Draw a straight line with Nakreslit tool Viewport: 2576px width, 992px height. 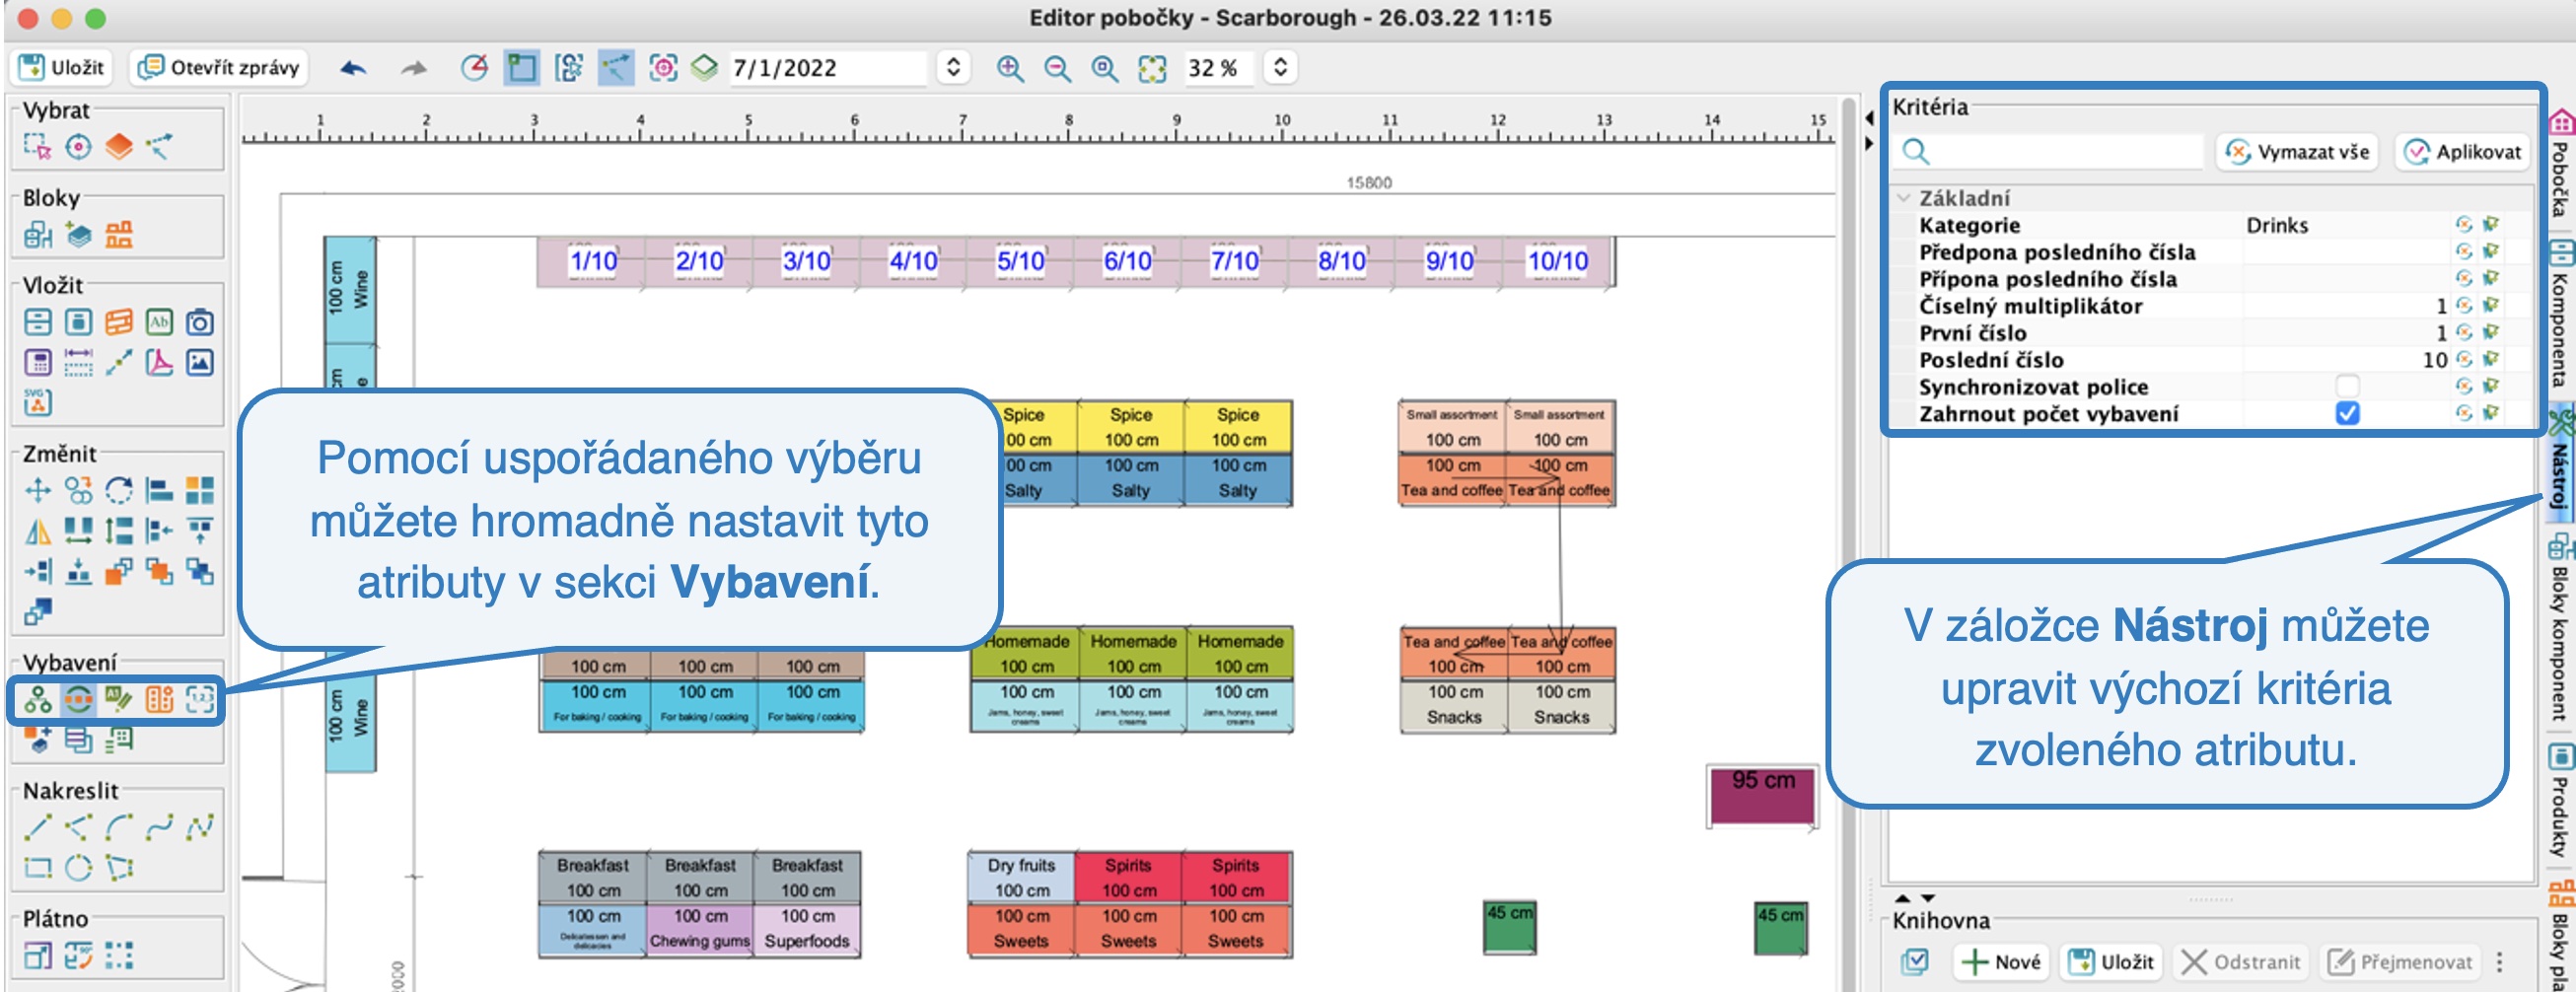click(x=37, y=827)
